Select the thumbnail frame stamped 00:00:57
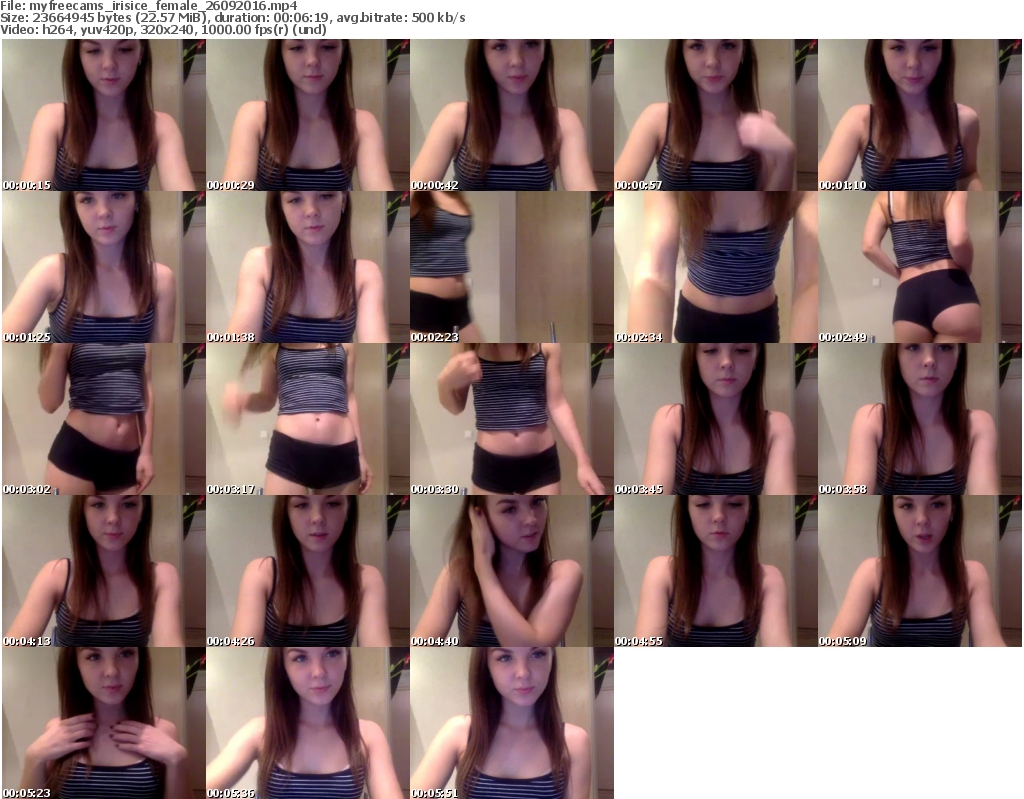Viewport: 1024px width, 799px height. pos(716,115)
